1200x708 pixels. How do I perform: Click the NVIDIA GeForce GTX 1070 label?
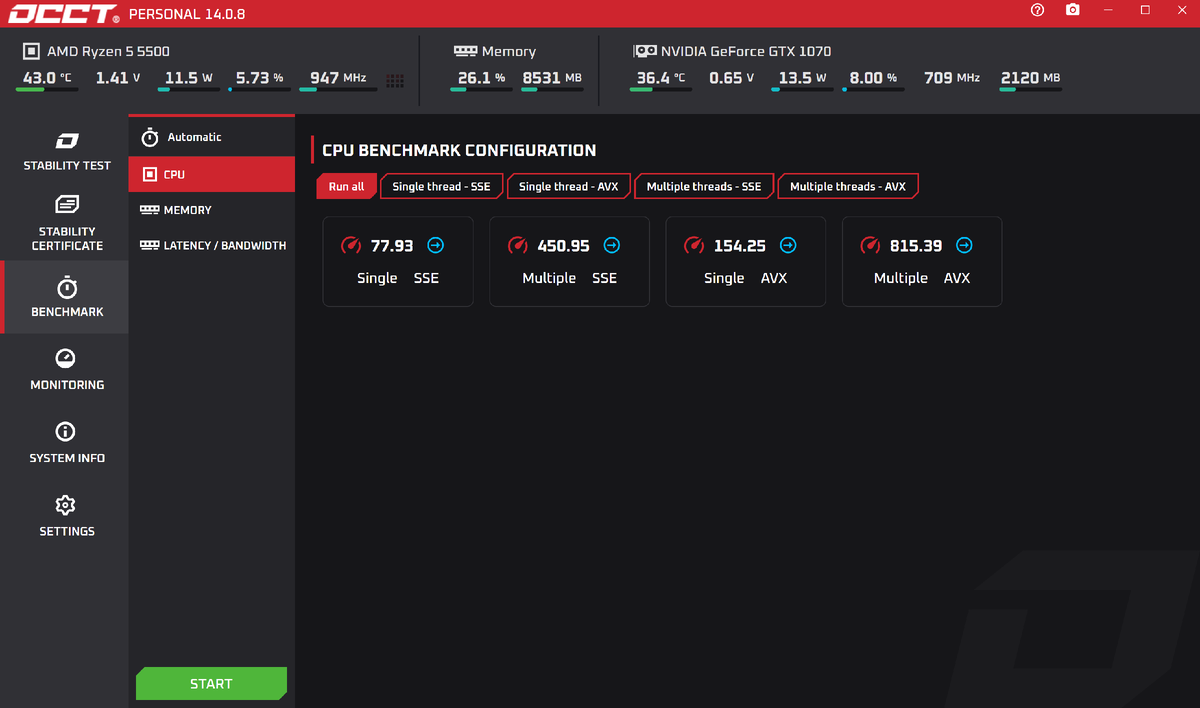click(x=746, y=51)
